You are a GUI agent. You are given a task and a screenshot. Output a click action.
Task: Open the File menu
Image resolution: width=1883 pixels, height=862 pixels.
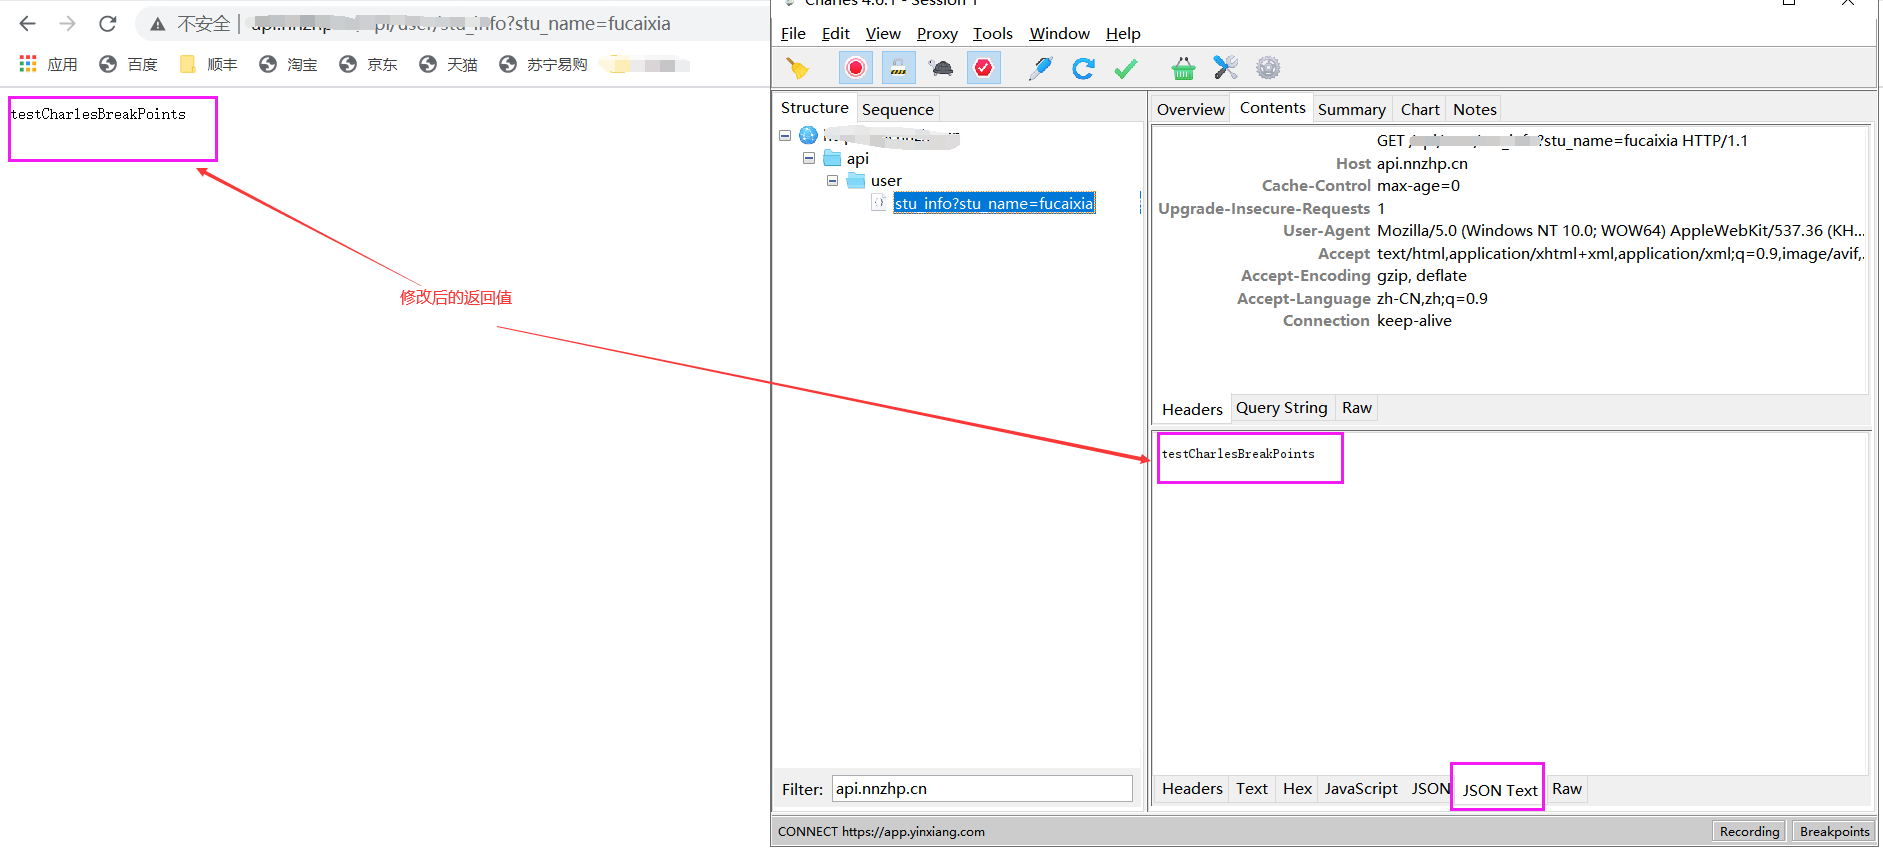click(793, 33)
